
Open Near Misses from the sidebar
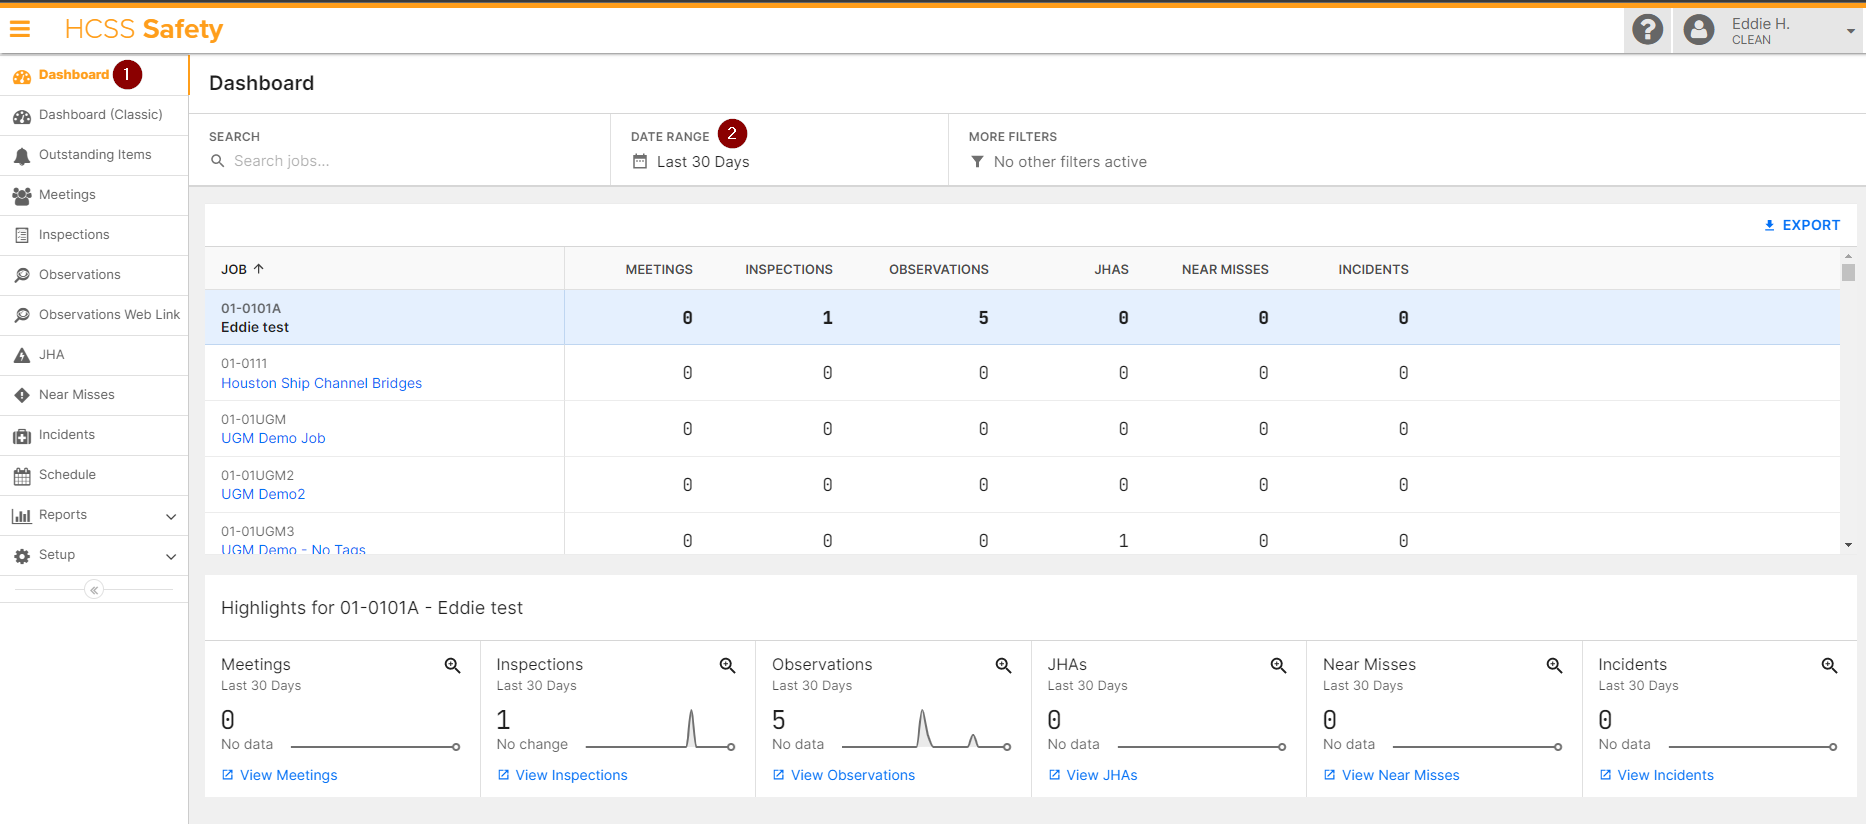76,395
